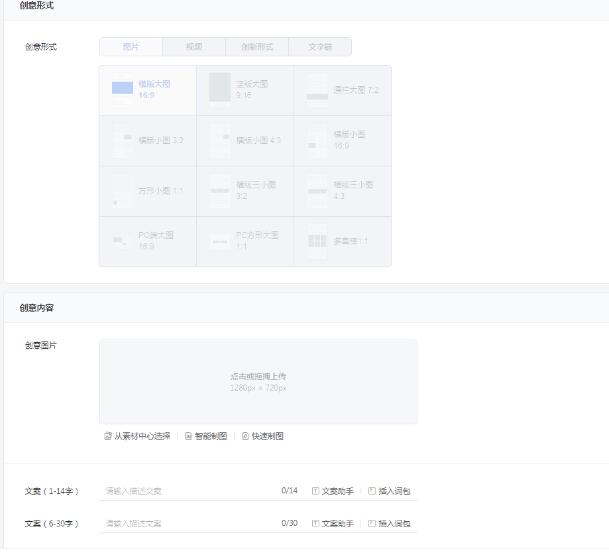Screen dimensions: 609x556
Task: Click 插入词包 beside the 6-30字 field
Action: tap(389, 523)
